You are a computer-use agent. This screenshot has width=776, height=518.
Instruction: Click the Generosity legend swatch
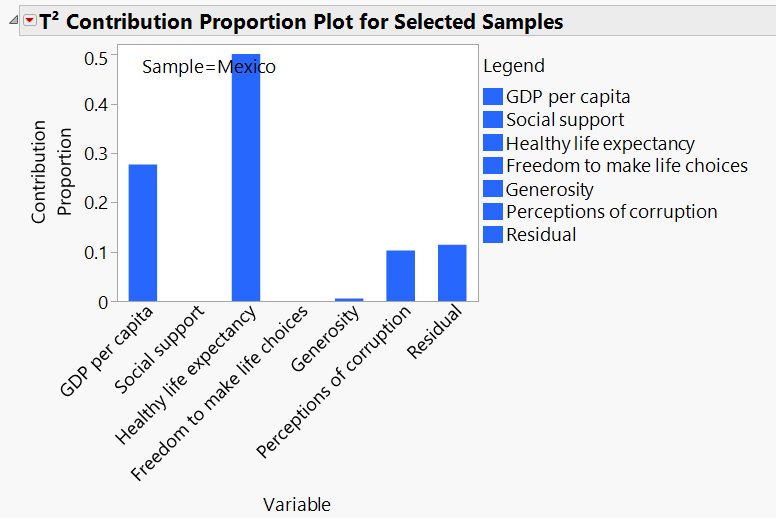492,189
